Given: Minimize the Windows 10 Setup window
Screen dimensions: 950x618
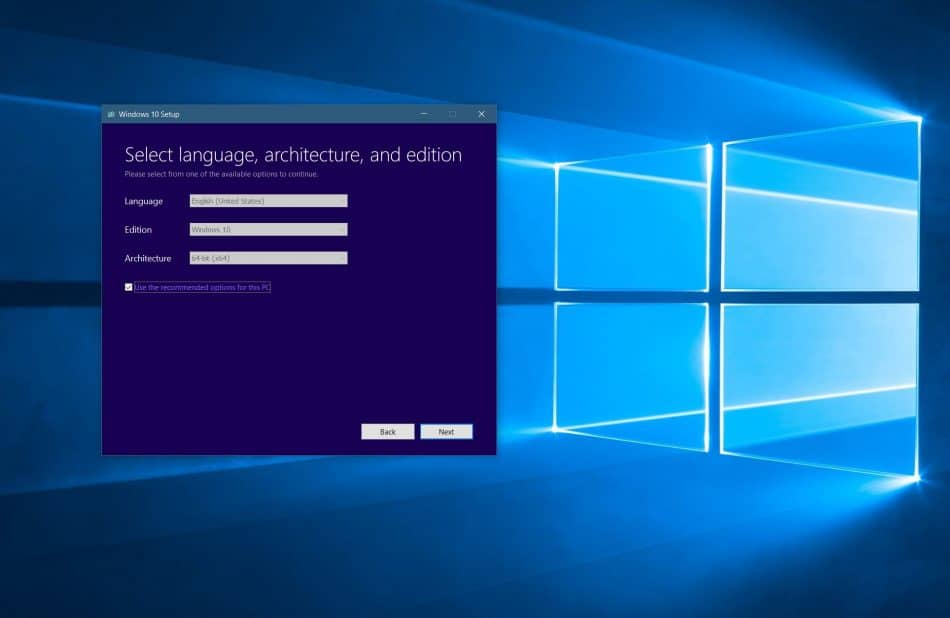Looking at the screenshot, I should (x=424, y=114).
